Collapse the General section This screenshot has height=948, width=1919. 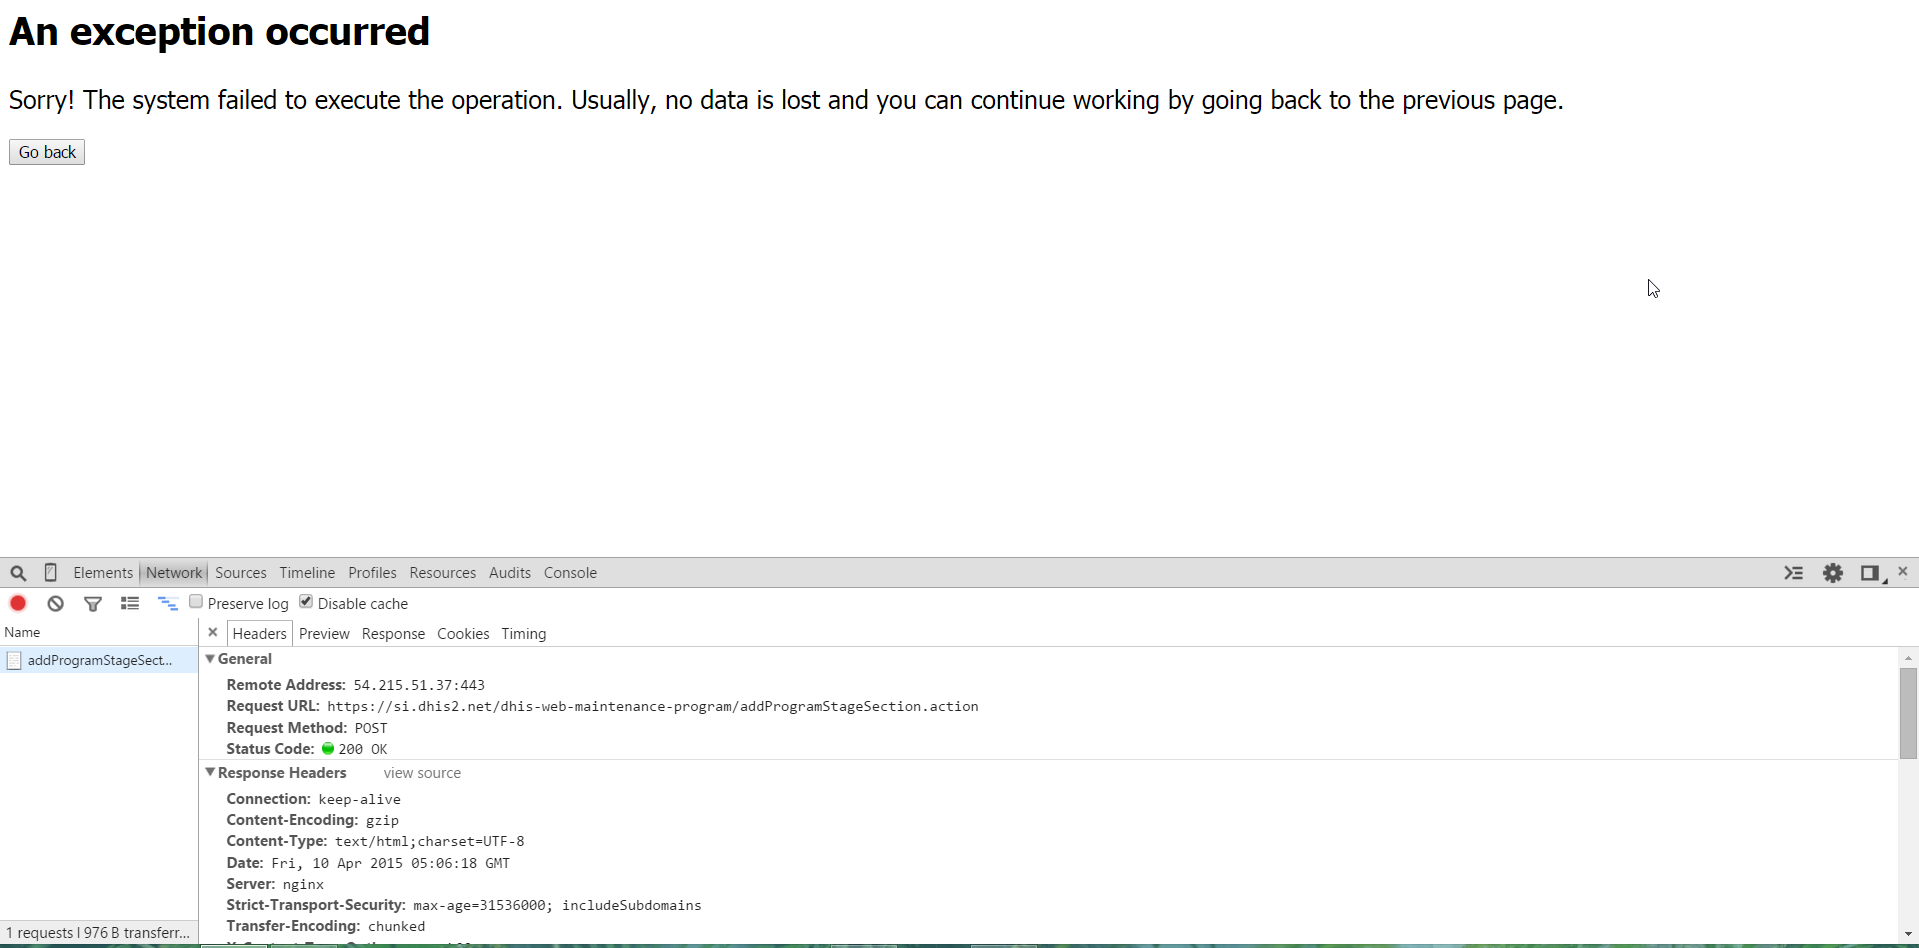tap(210, 659)
